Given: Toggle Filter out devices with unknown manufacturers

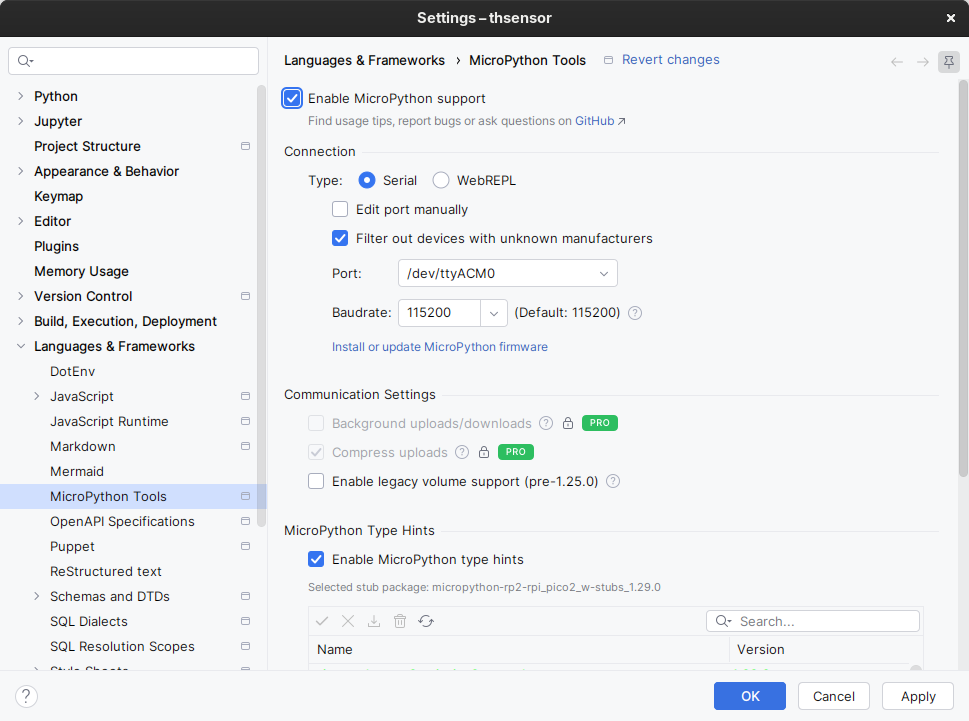Looking at the screenshot, I should click(340, 238).
